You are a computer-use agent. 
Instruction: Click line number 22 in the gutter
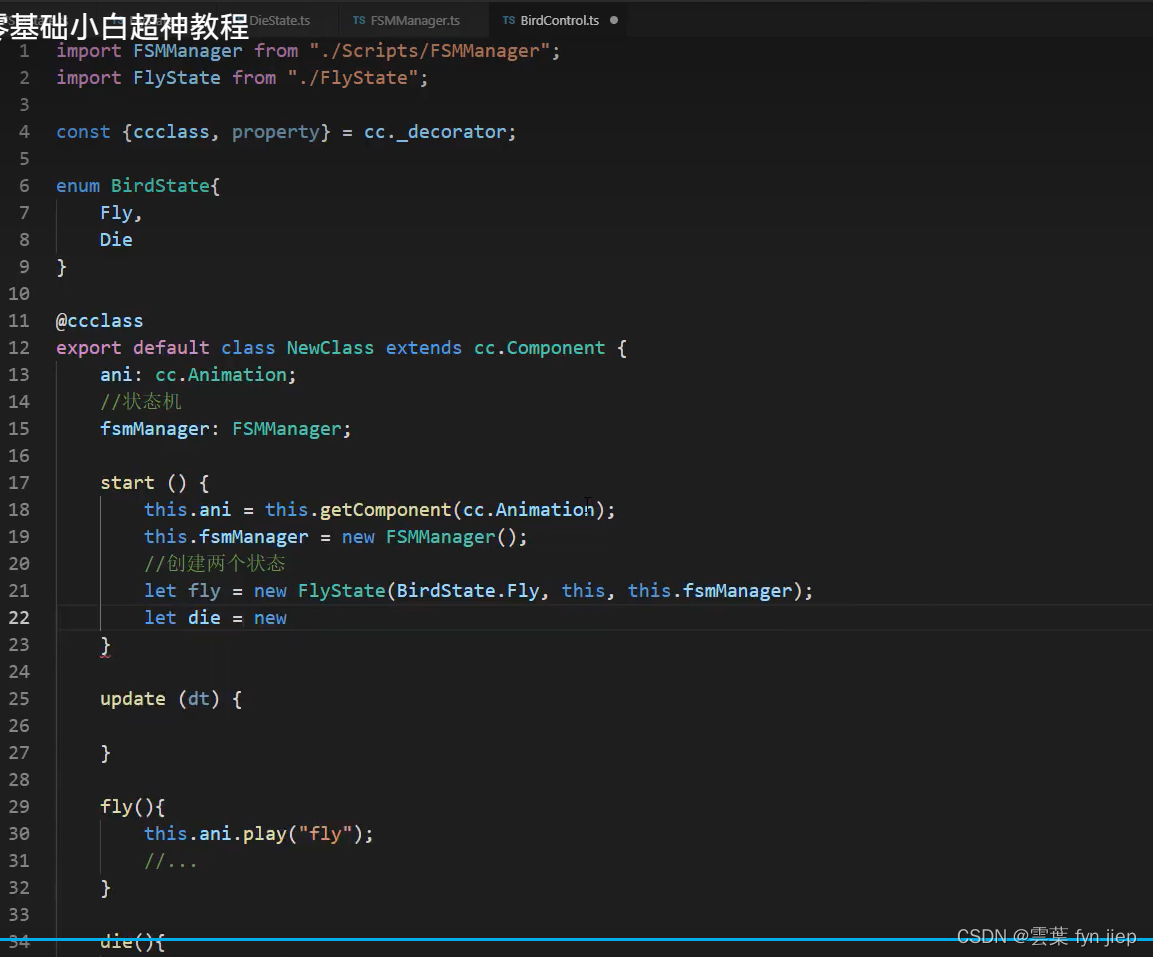pyautogui.click(x=19, y=618)
